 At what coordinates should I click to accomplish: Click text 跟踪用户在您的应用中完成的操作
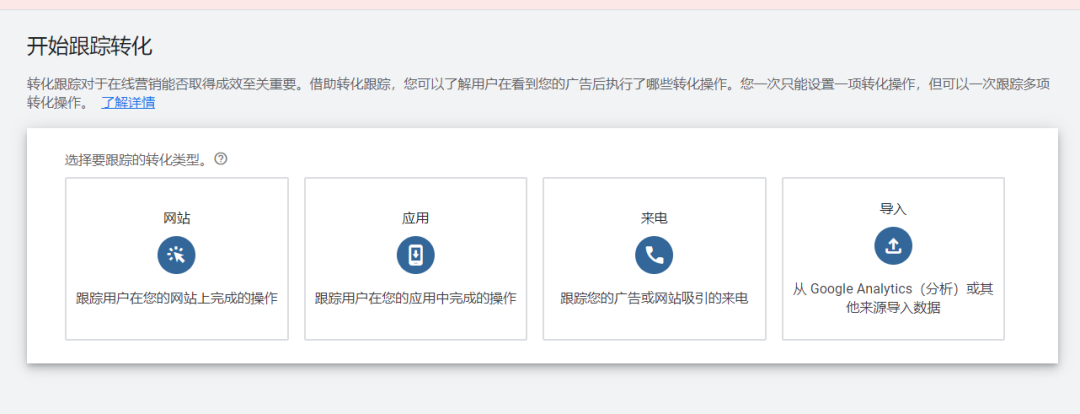tap(415, 299)
